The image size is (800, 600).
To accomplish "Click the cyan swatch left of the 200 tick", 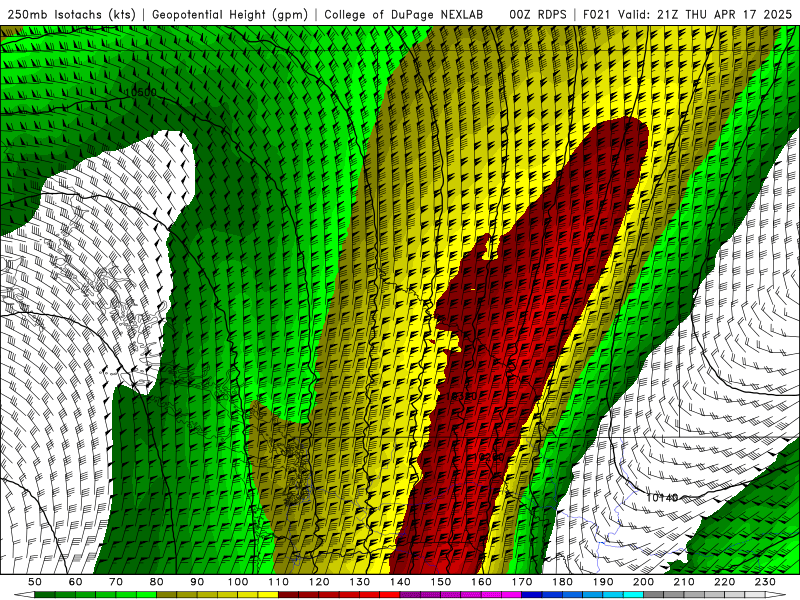I will [x=633, y=595].
